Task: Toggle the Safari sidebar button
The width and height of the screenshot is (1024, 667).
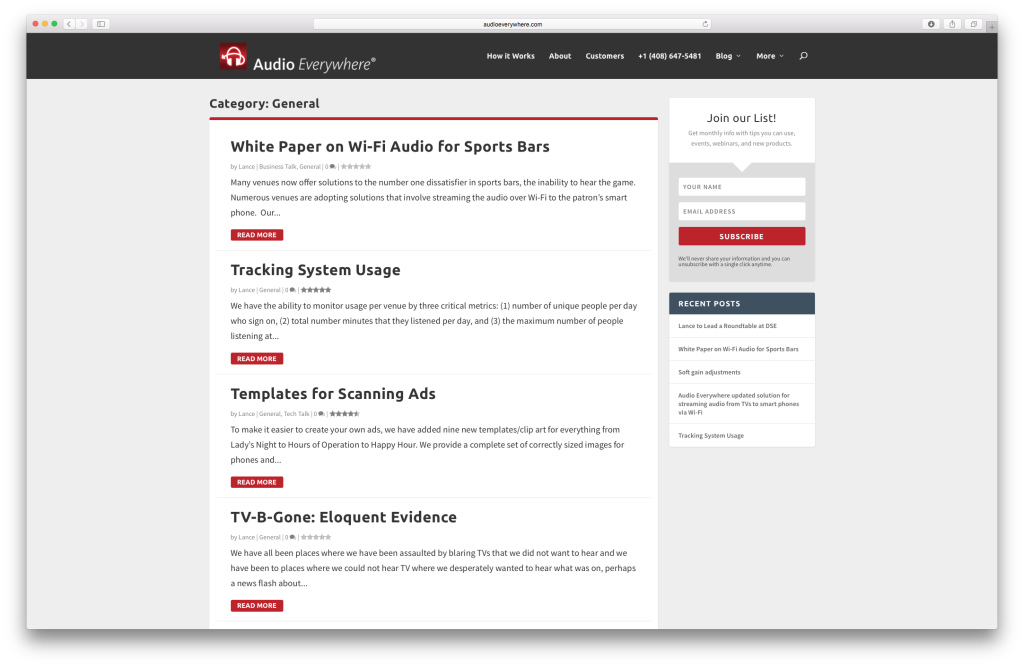Action: pos(101,24)
